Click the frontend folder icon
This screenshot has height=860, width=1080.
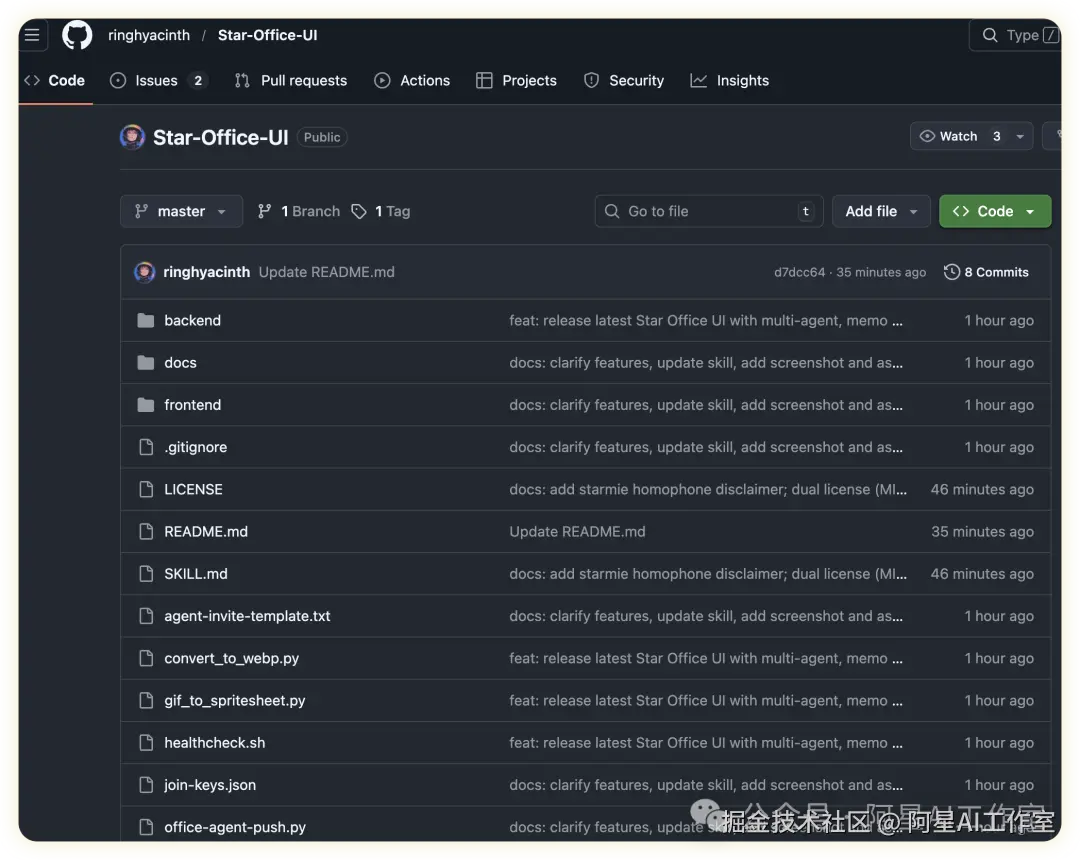(x=145, y=405)
